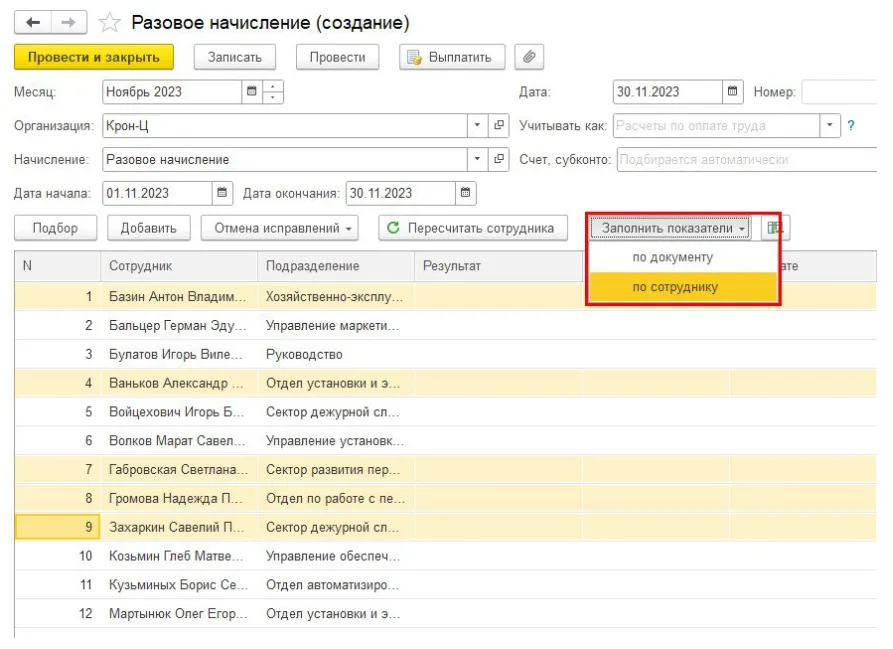Click the table icon beside Заполнить показатели
This screenshot has height=649, width=893.
click(x=774, y=228)
